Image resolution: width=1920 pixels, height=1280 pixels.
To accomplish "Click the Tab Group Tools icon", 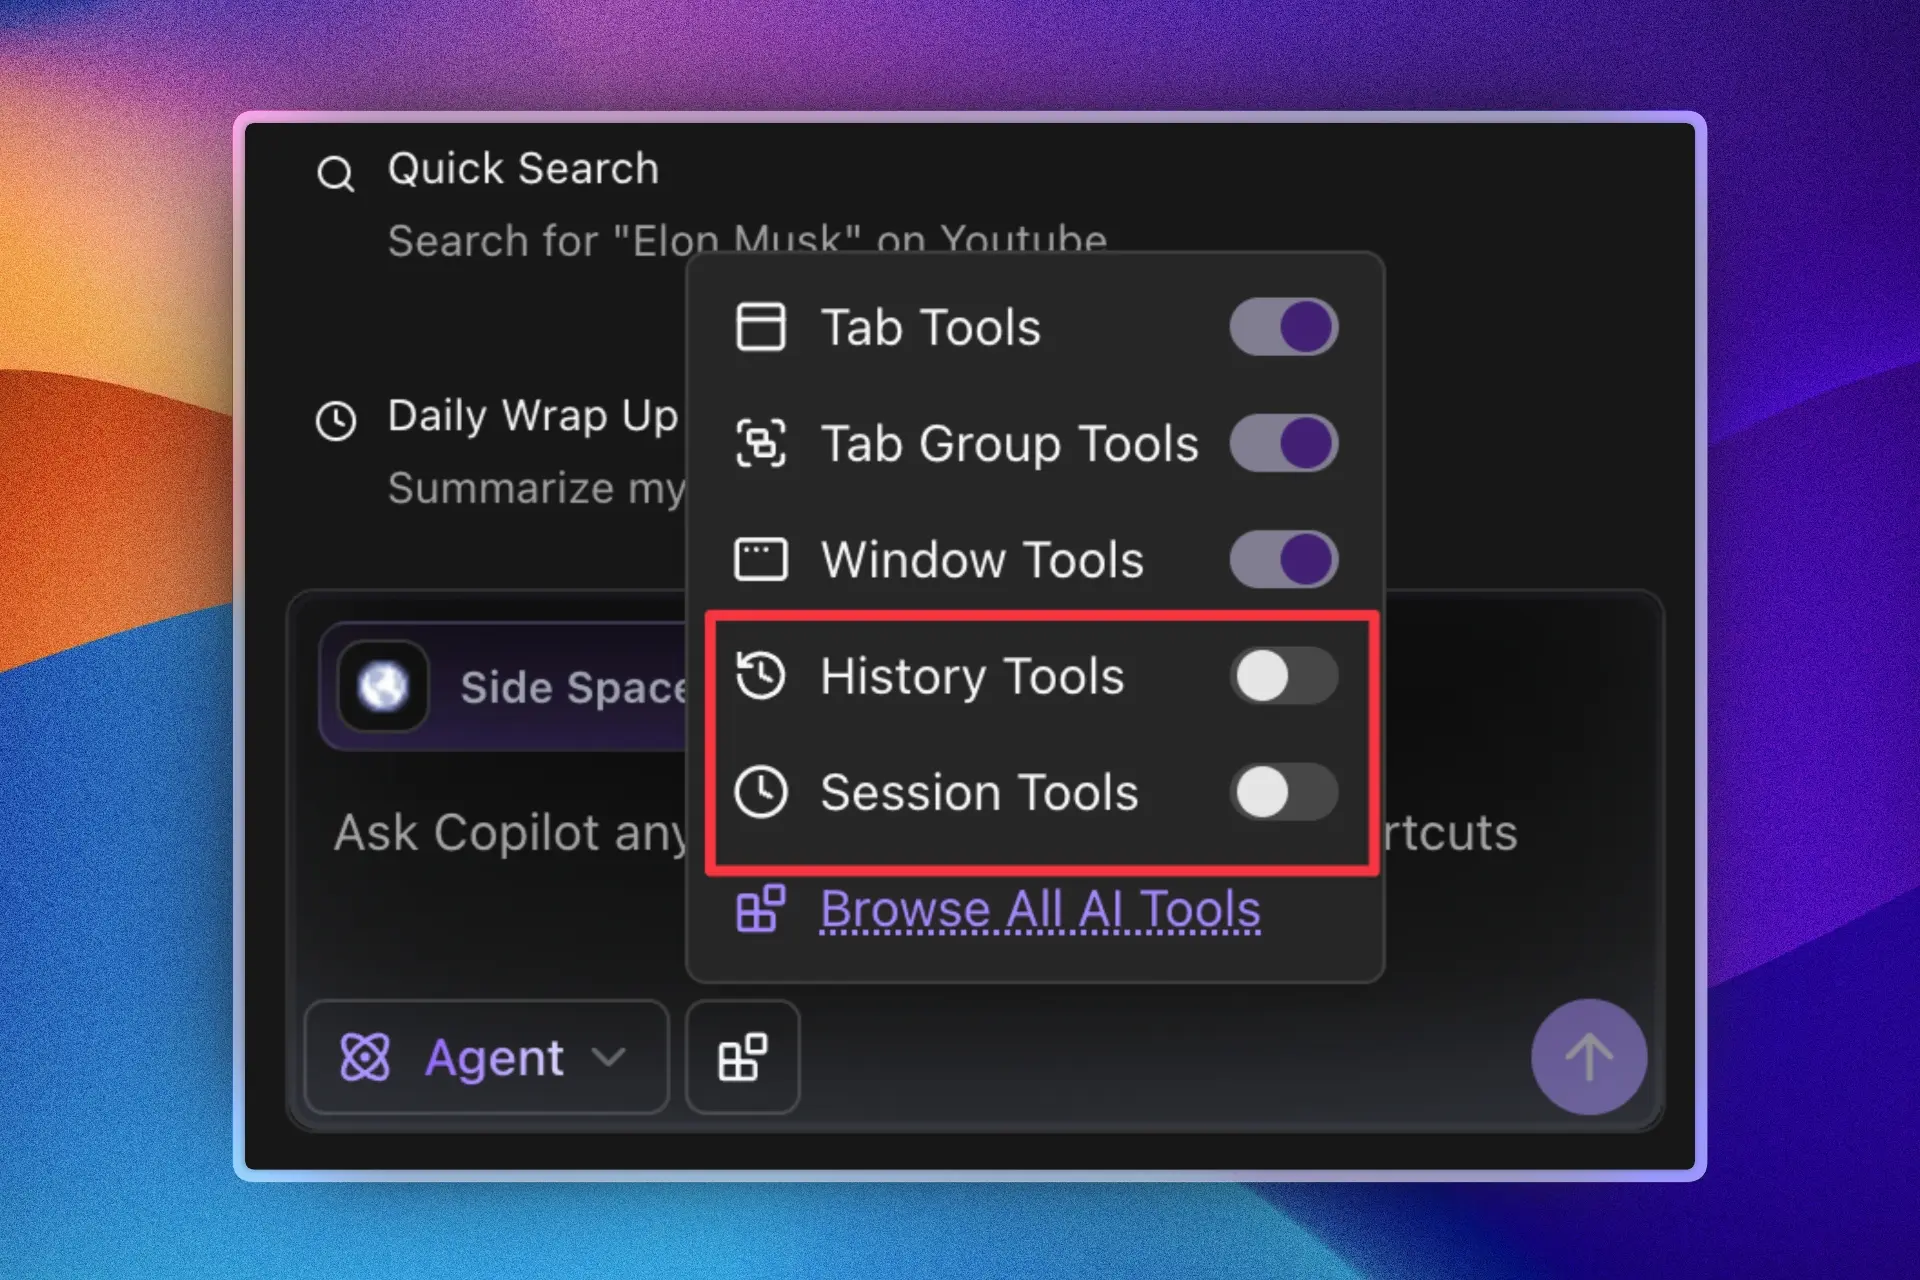I will pyautogui.click(x=760, y=443).
